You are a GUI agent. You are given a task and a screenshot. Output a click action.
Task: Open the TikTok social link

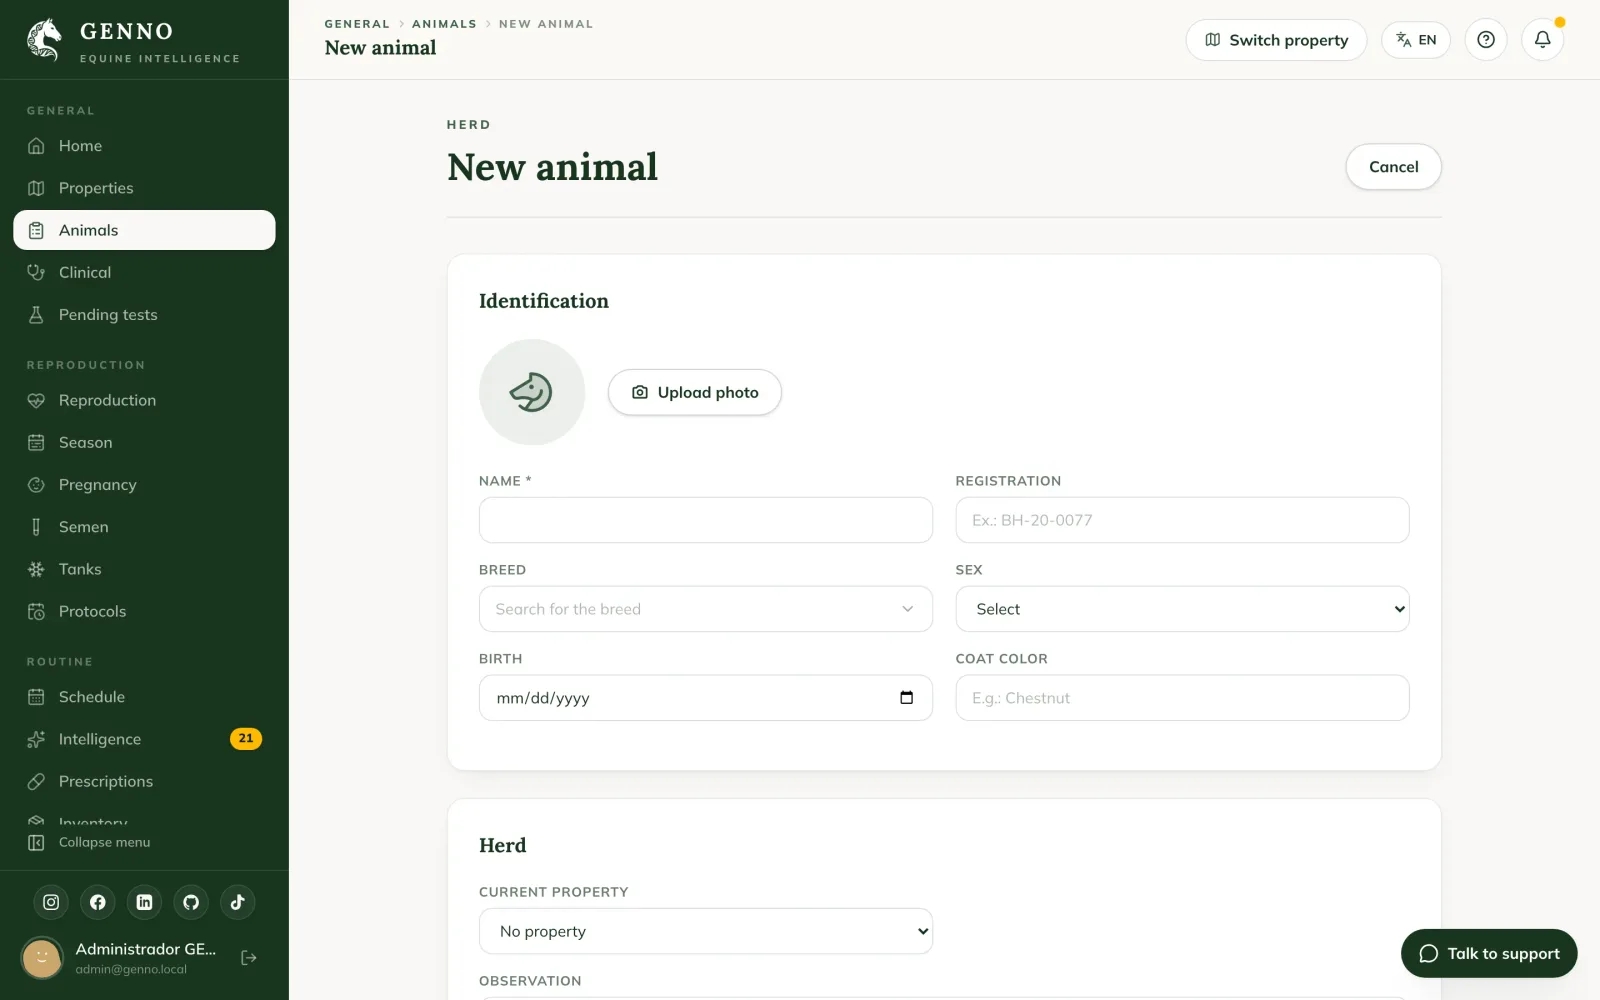pos(238,902)
